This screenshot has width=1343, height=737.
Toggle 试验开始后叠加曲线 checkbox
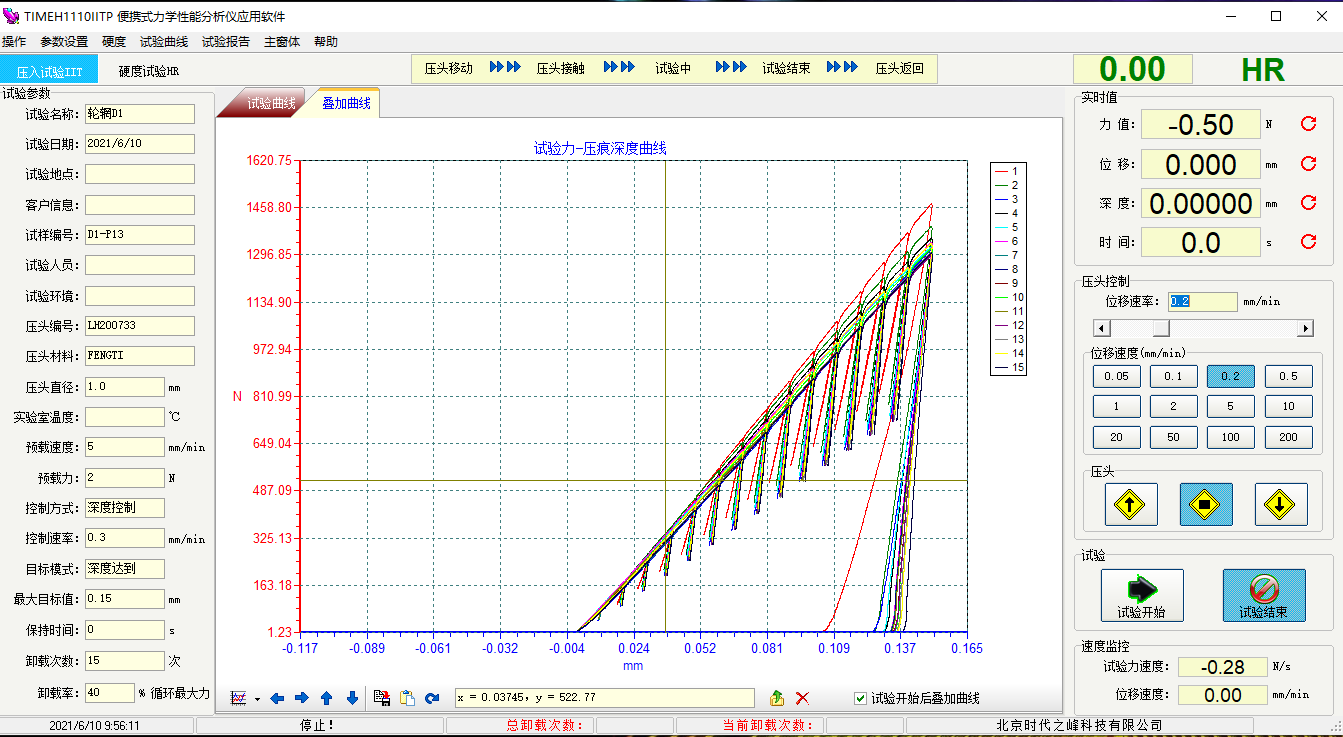click(860, 698)
